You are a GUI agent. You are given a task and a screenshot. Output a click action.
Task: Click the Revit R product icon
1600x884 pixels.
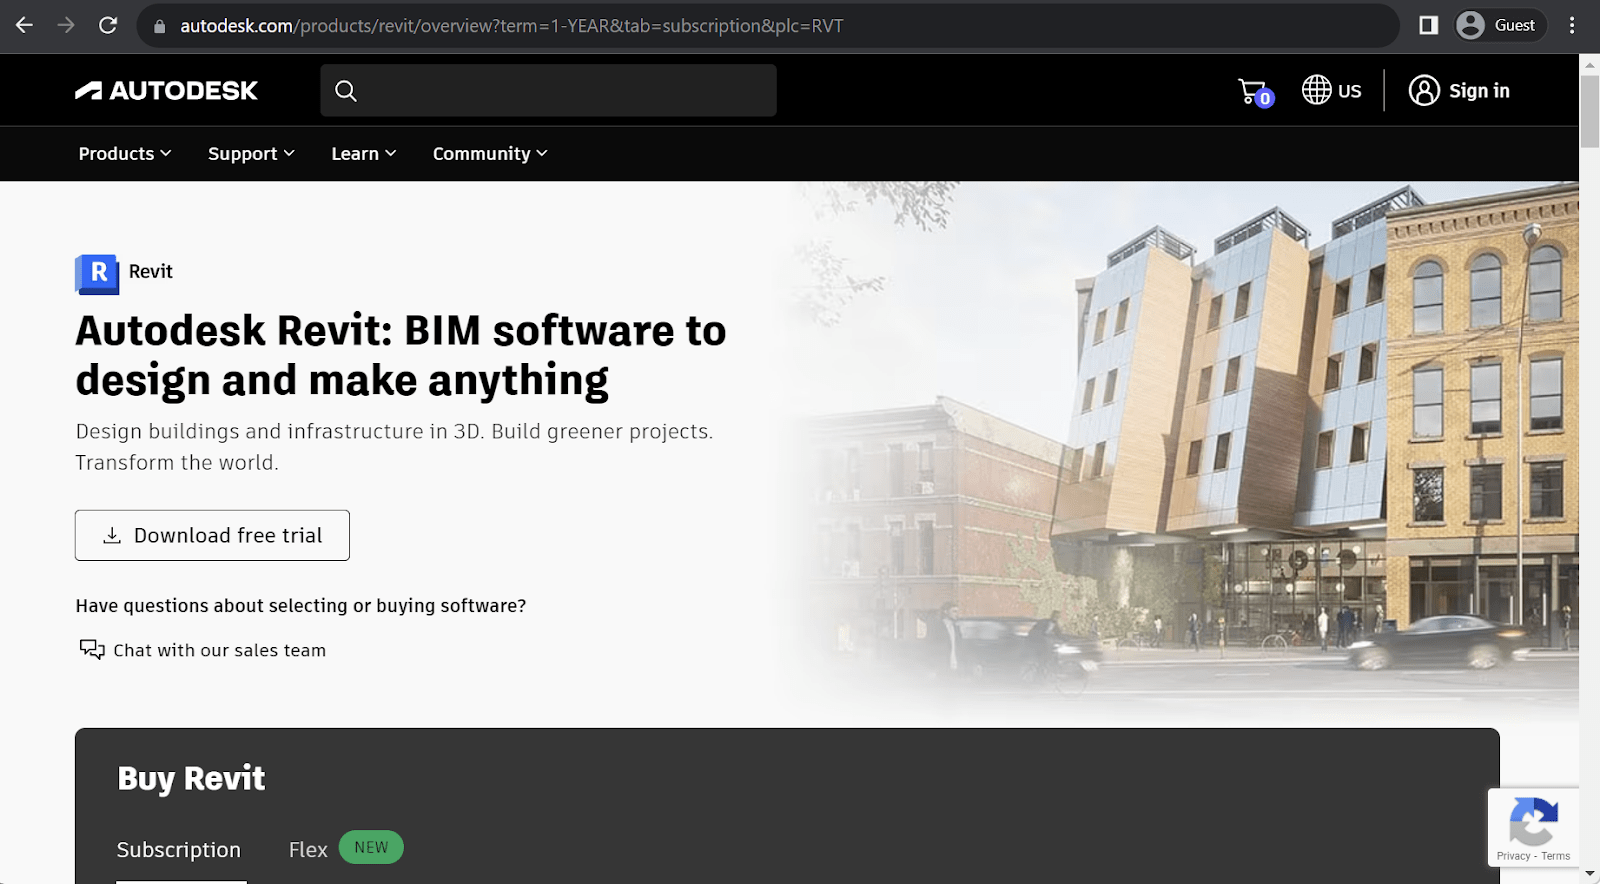point(97,273)
